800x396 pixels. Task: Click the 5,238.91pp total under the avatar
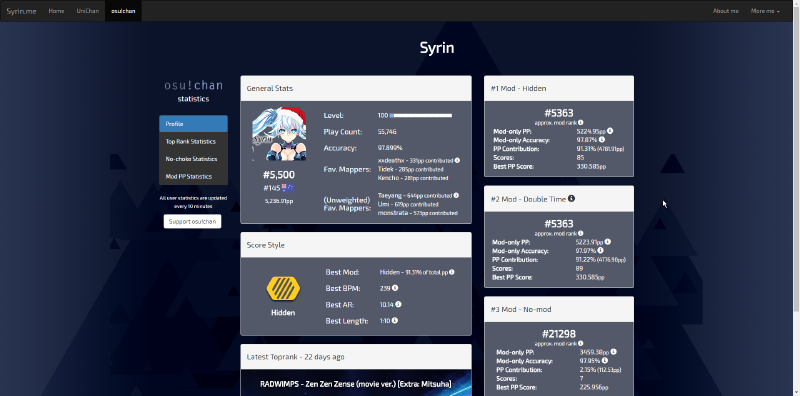click(279, 201)
